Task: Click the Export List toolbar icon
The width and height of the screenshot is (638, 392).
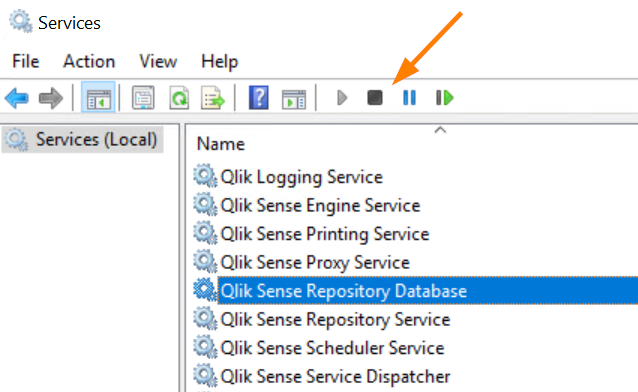Action: (x=212, y=98)
